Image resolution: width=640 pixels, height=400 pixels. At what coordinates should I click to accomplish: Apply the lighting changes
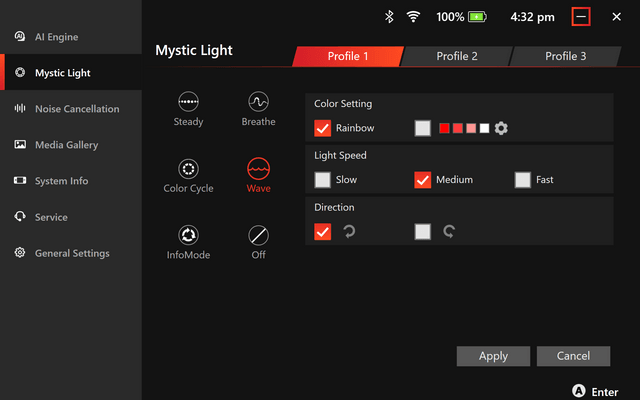pos(493,356)
